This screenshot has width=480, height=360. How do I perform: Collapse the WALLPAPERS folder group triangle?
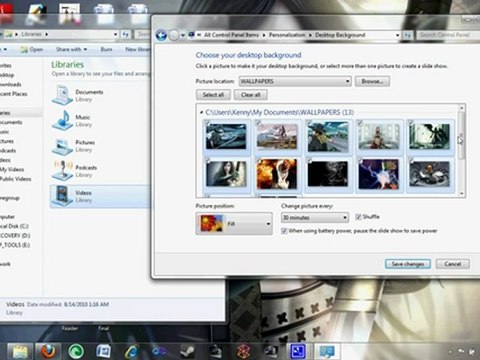201,113
